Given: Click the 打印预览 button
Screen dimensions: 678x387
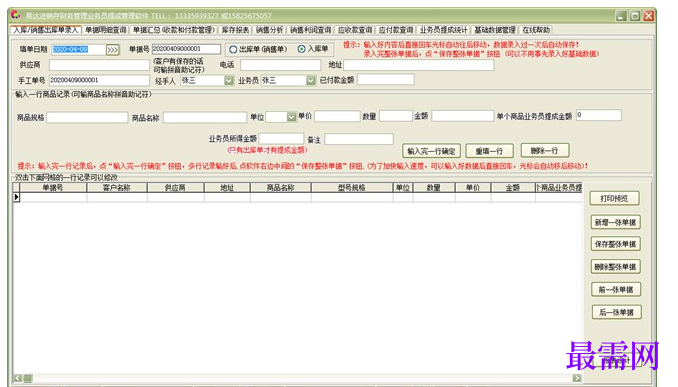Looking at the screenshot, I should [x=614, y=198].
